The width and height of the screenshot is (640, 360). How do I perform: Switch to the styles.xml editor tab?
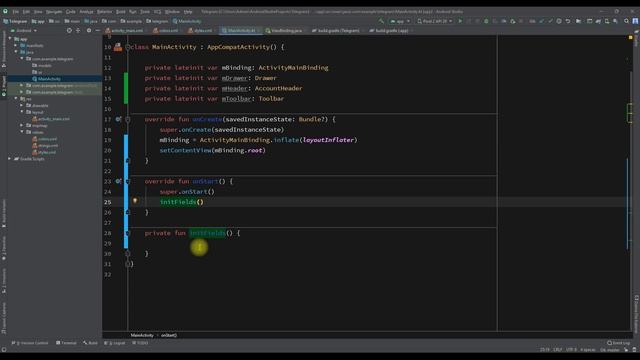click(200, 31)
